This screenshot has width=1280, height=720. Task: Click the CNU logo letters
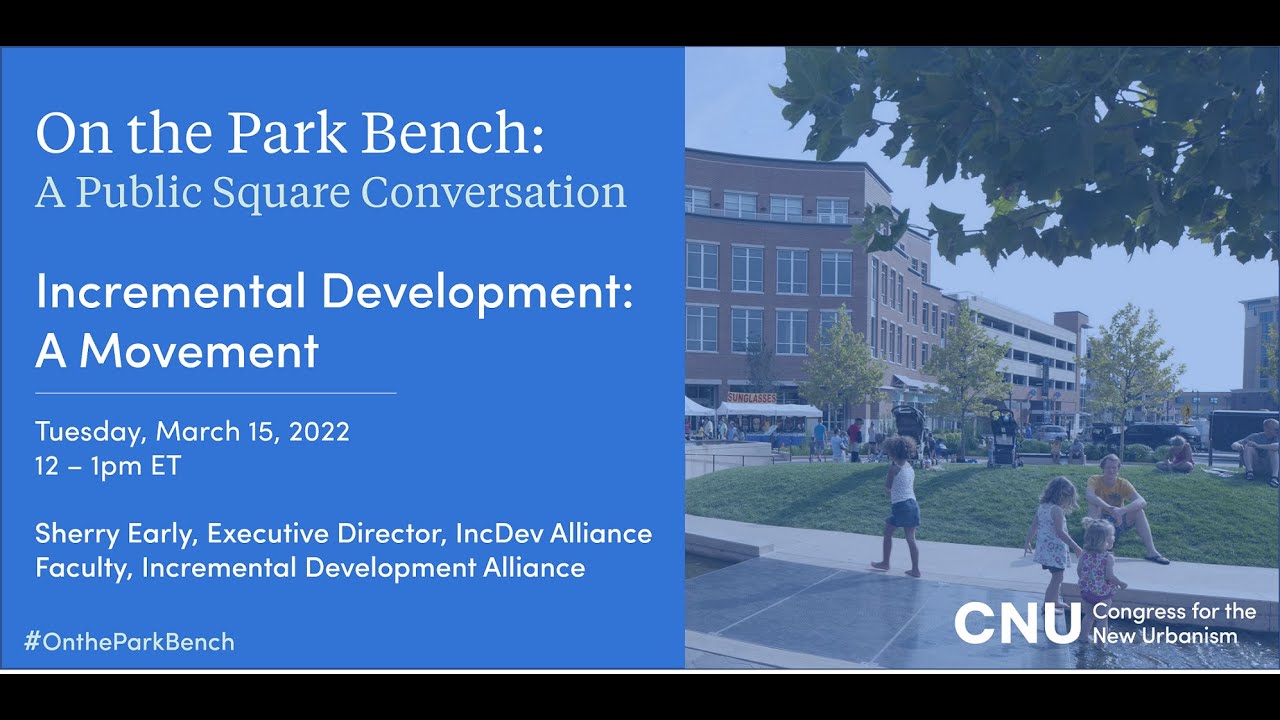tap(1017, 623)
